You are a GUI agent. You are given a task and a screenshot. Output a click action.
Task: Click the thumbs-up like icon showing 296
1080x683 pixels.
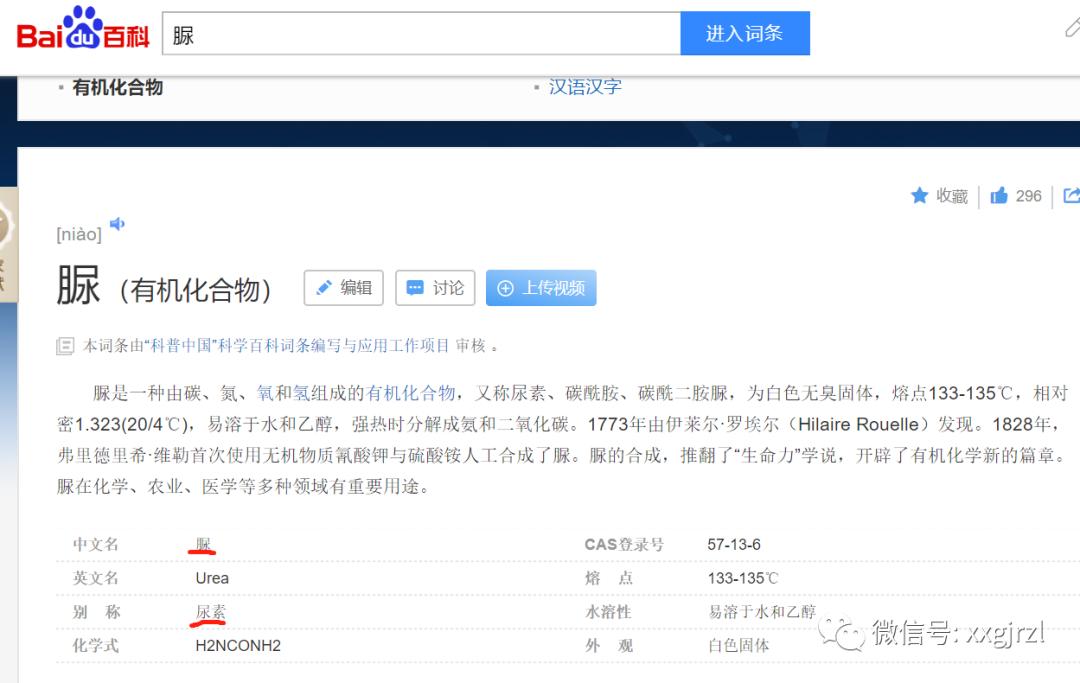(x=999, y=195)
